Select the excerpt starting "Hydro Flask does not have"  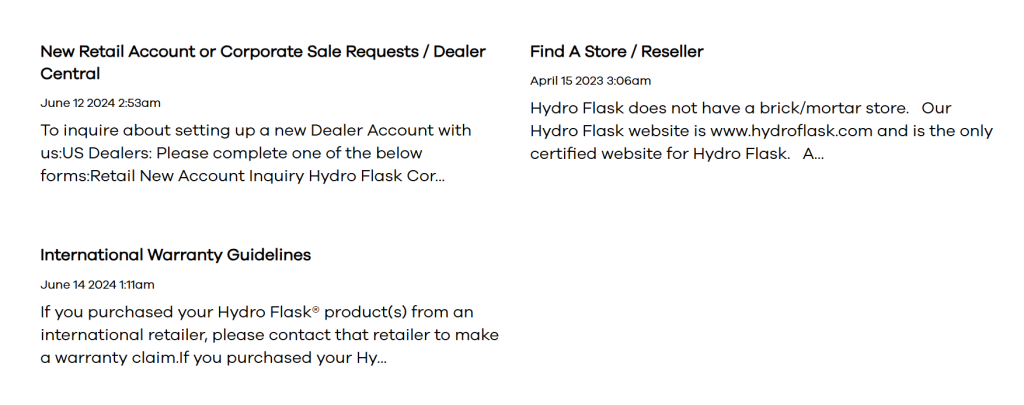760,130
